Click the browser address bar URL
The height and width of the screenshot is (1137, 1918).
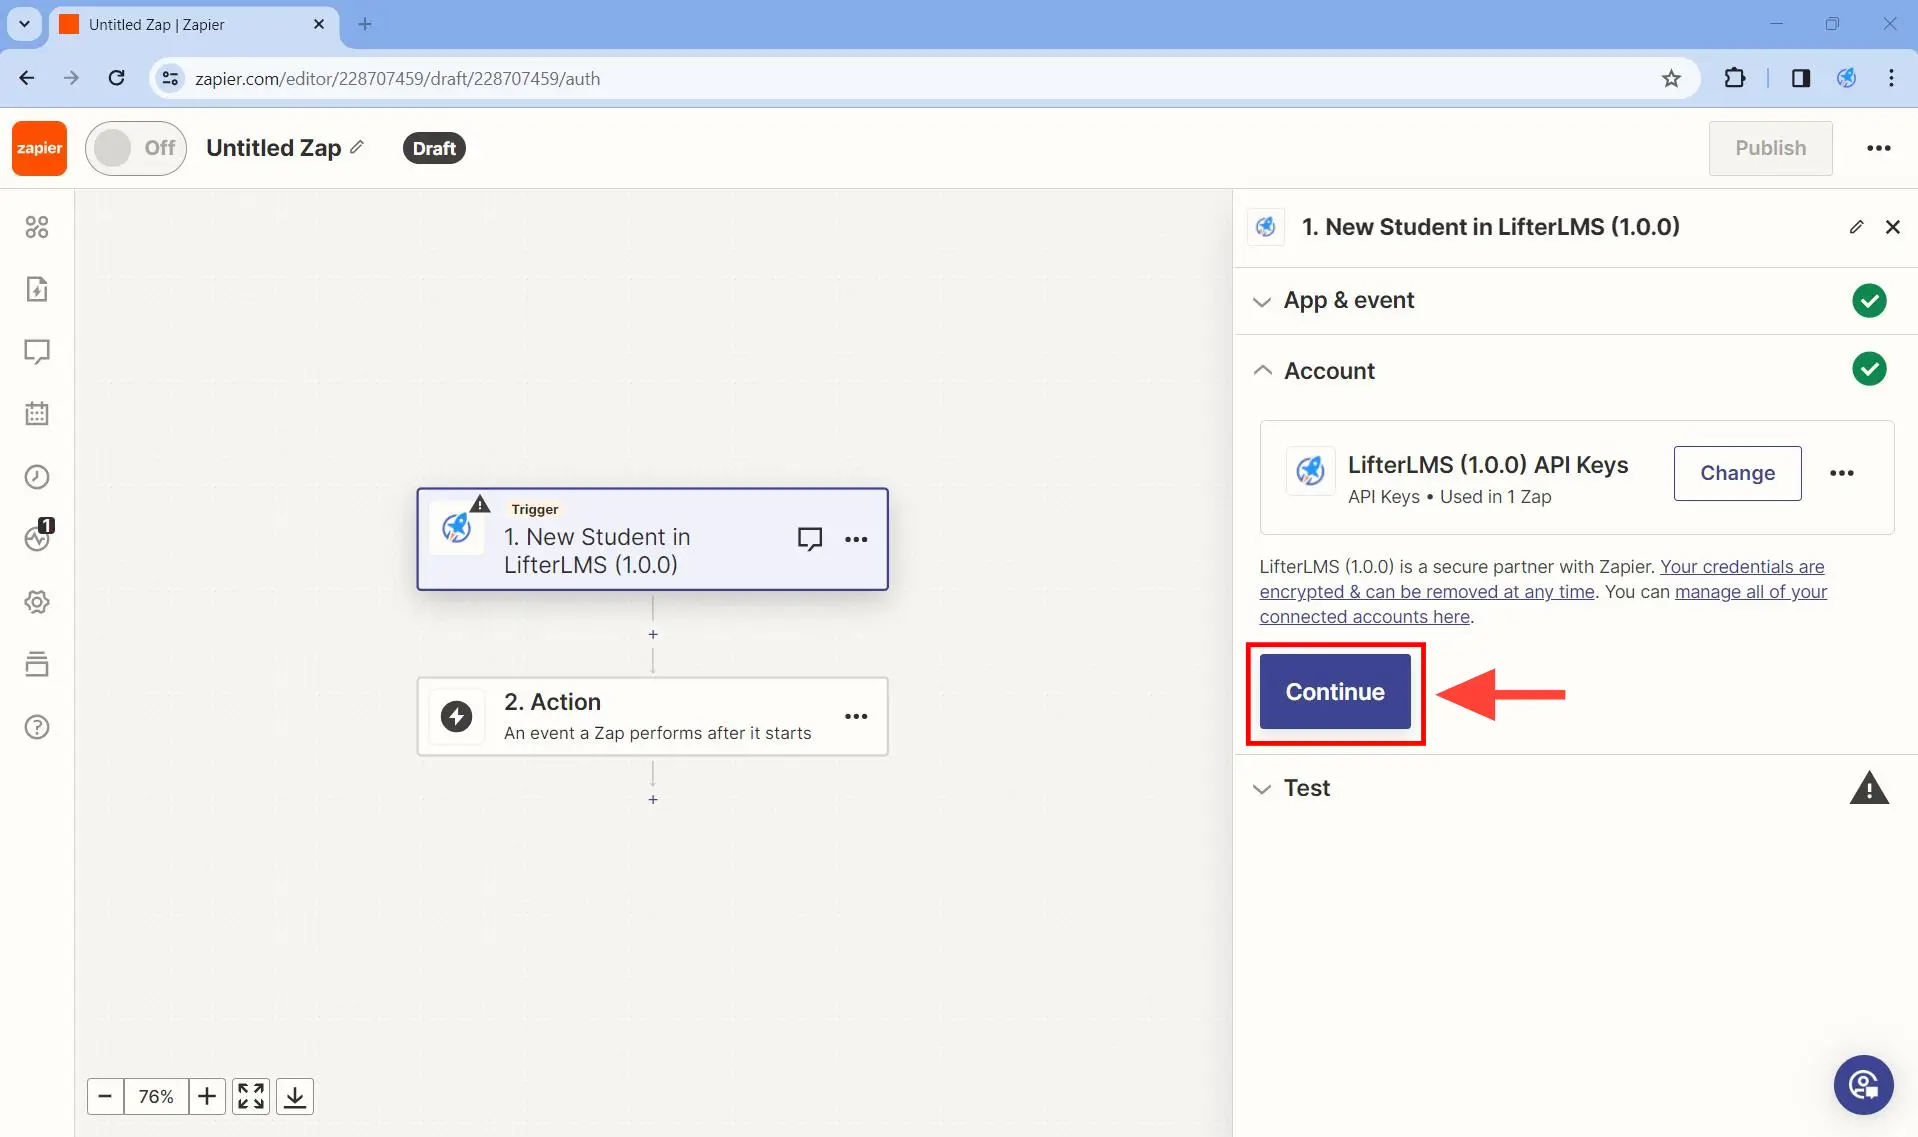398,78
